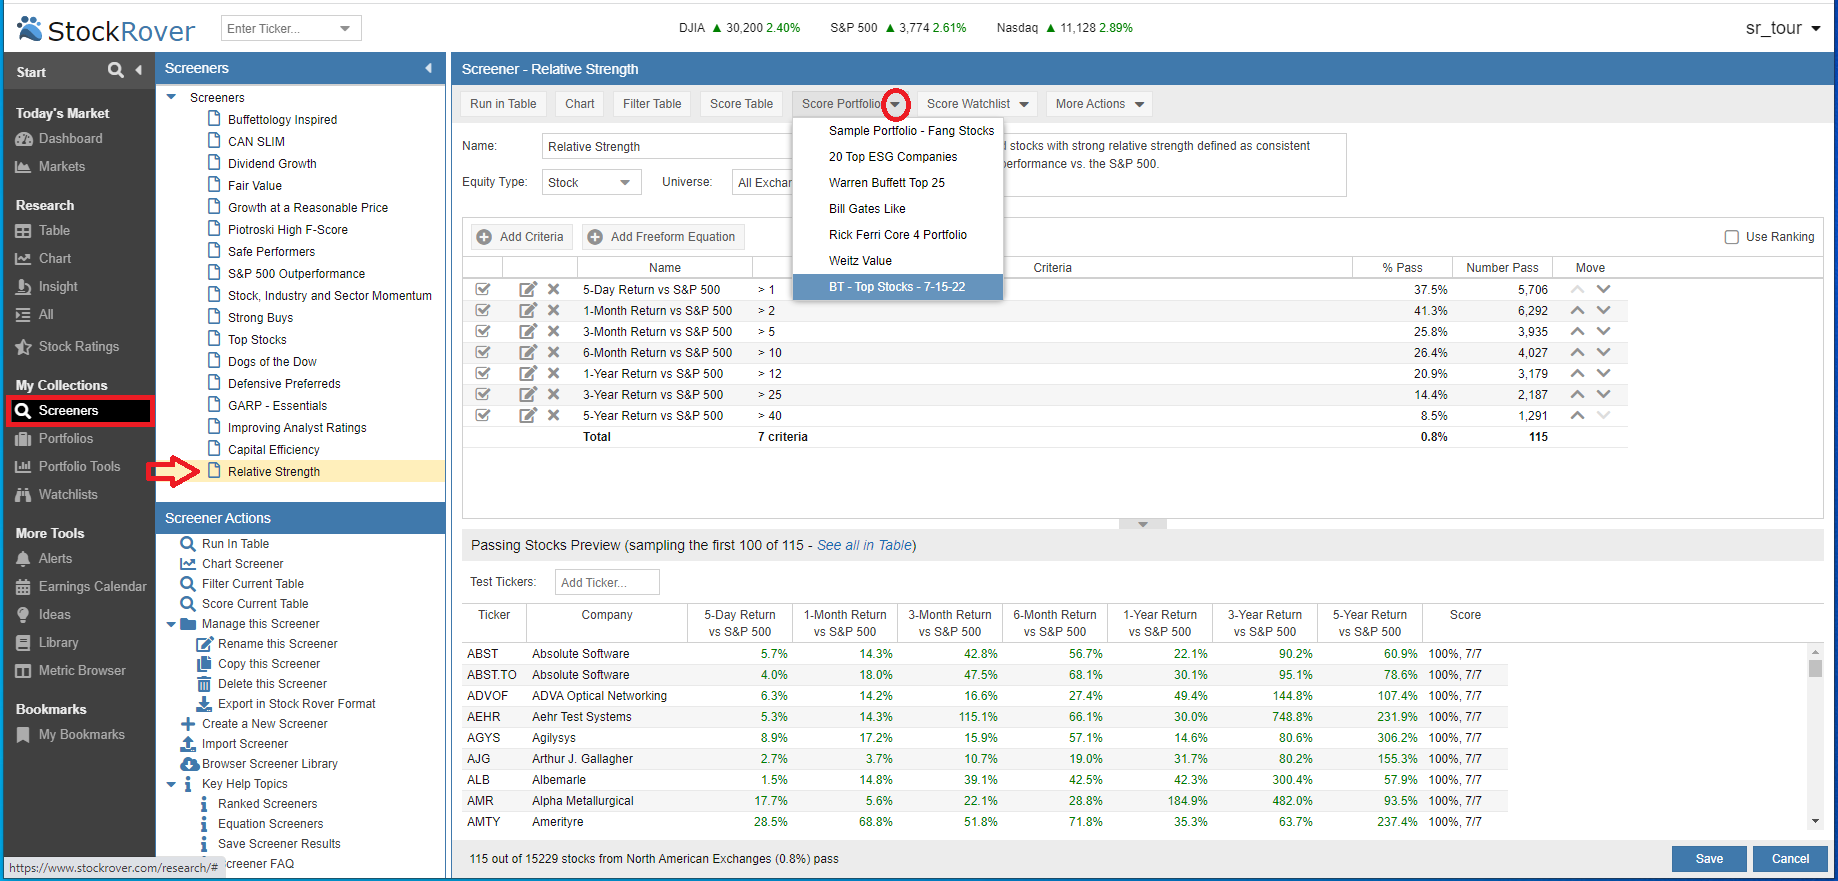Open the Earnings Calendar

(x=81, y=587)
